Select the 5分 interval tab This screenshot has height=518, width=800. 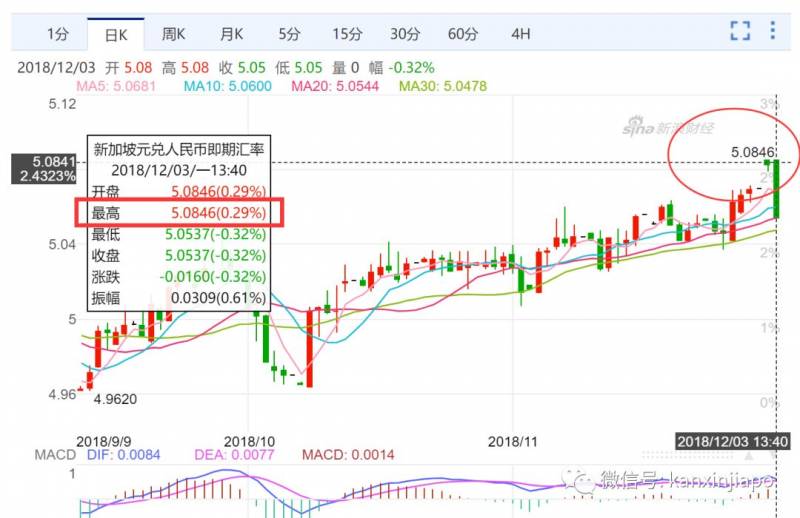(289, 34)
